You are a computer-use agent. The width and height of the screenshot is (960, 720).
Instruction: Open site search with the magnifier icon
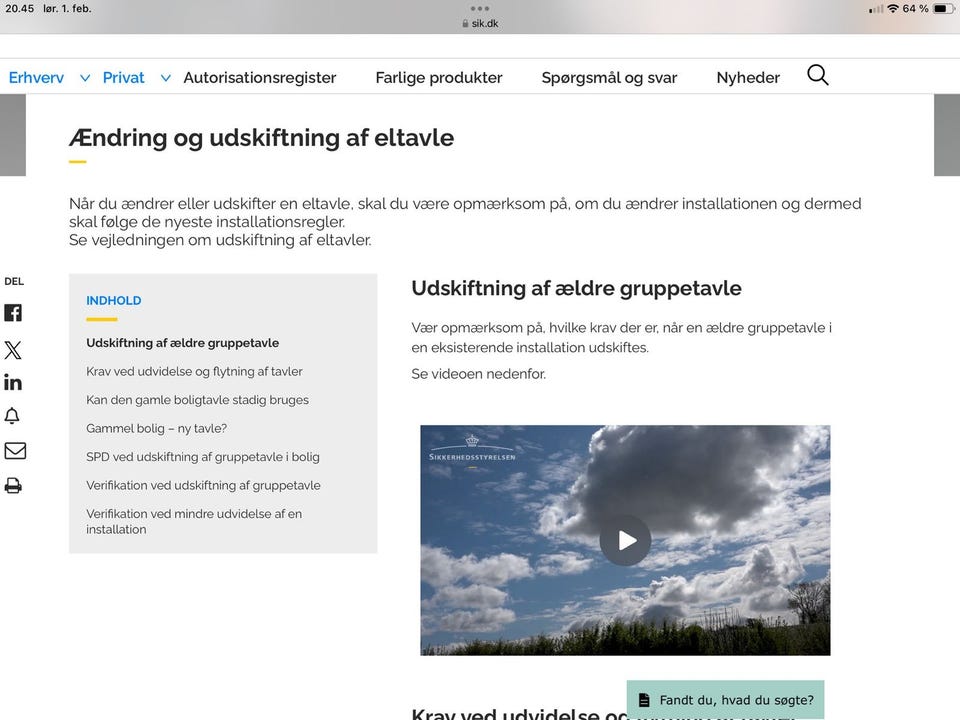coord(817,74)
